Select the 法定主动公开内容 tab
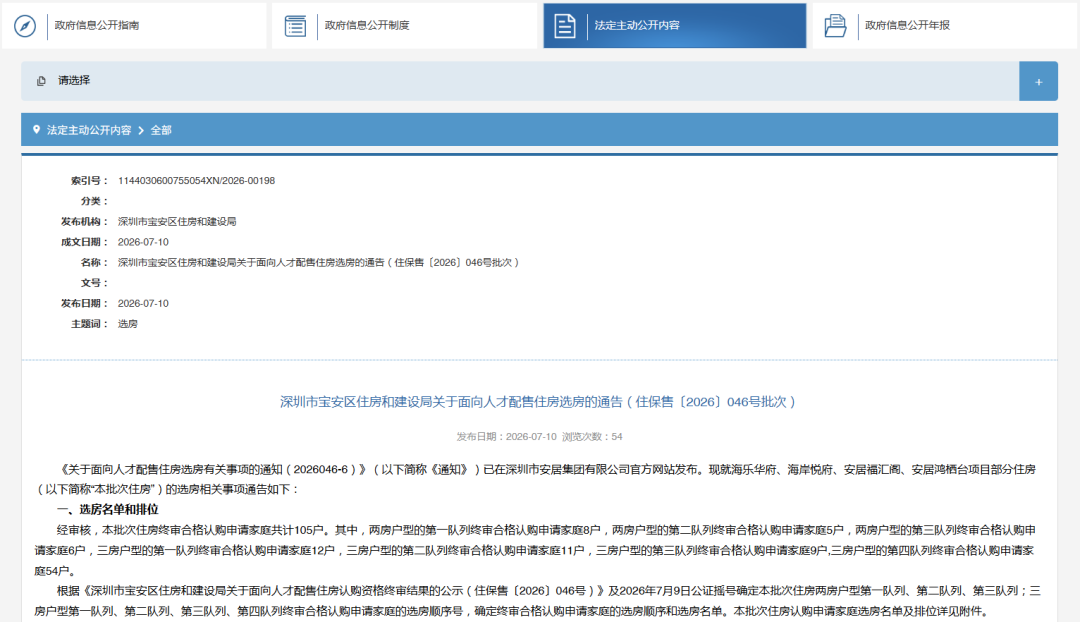 (674, 25)
